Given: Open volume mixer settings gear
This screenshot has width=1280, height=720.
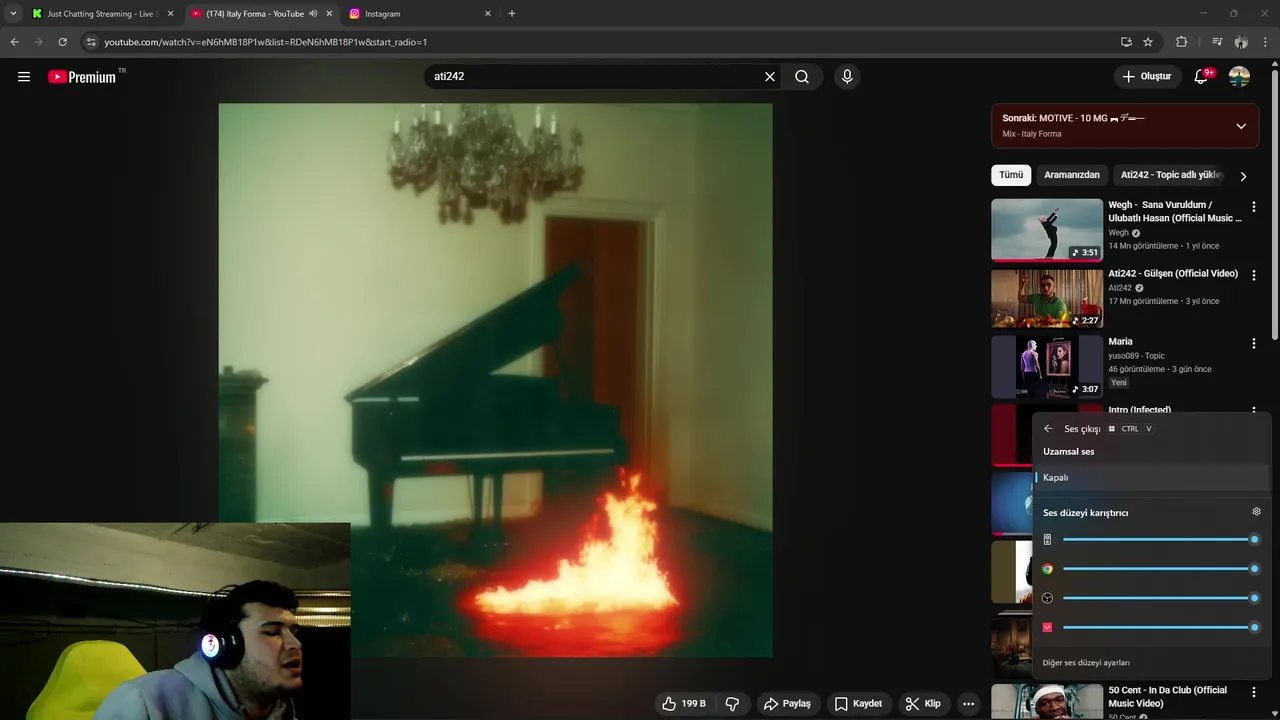Looking at the screenshot, I should point(1257,512).
